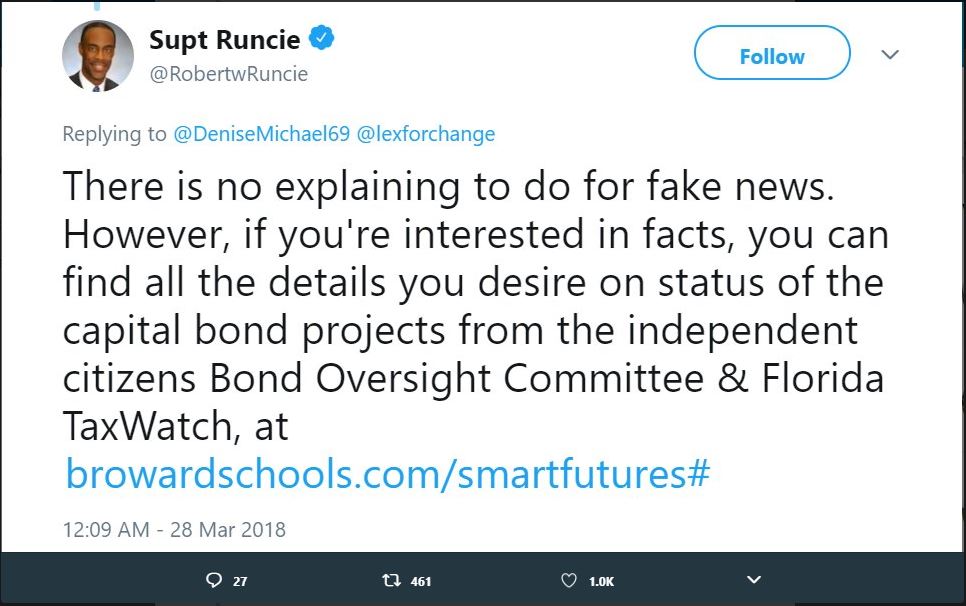Show the 461 retweets count

[421, 581]
